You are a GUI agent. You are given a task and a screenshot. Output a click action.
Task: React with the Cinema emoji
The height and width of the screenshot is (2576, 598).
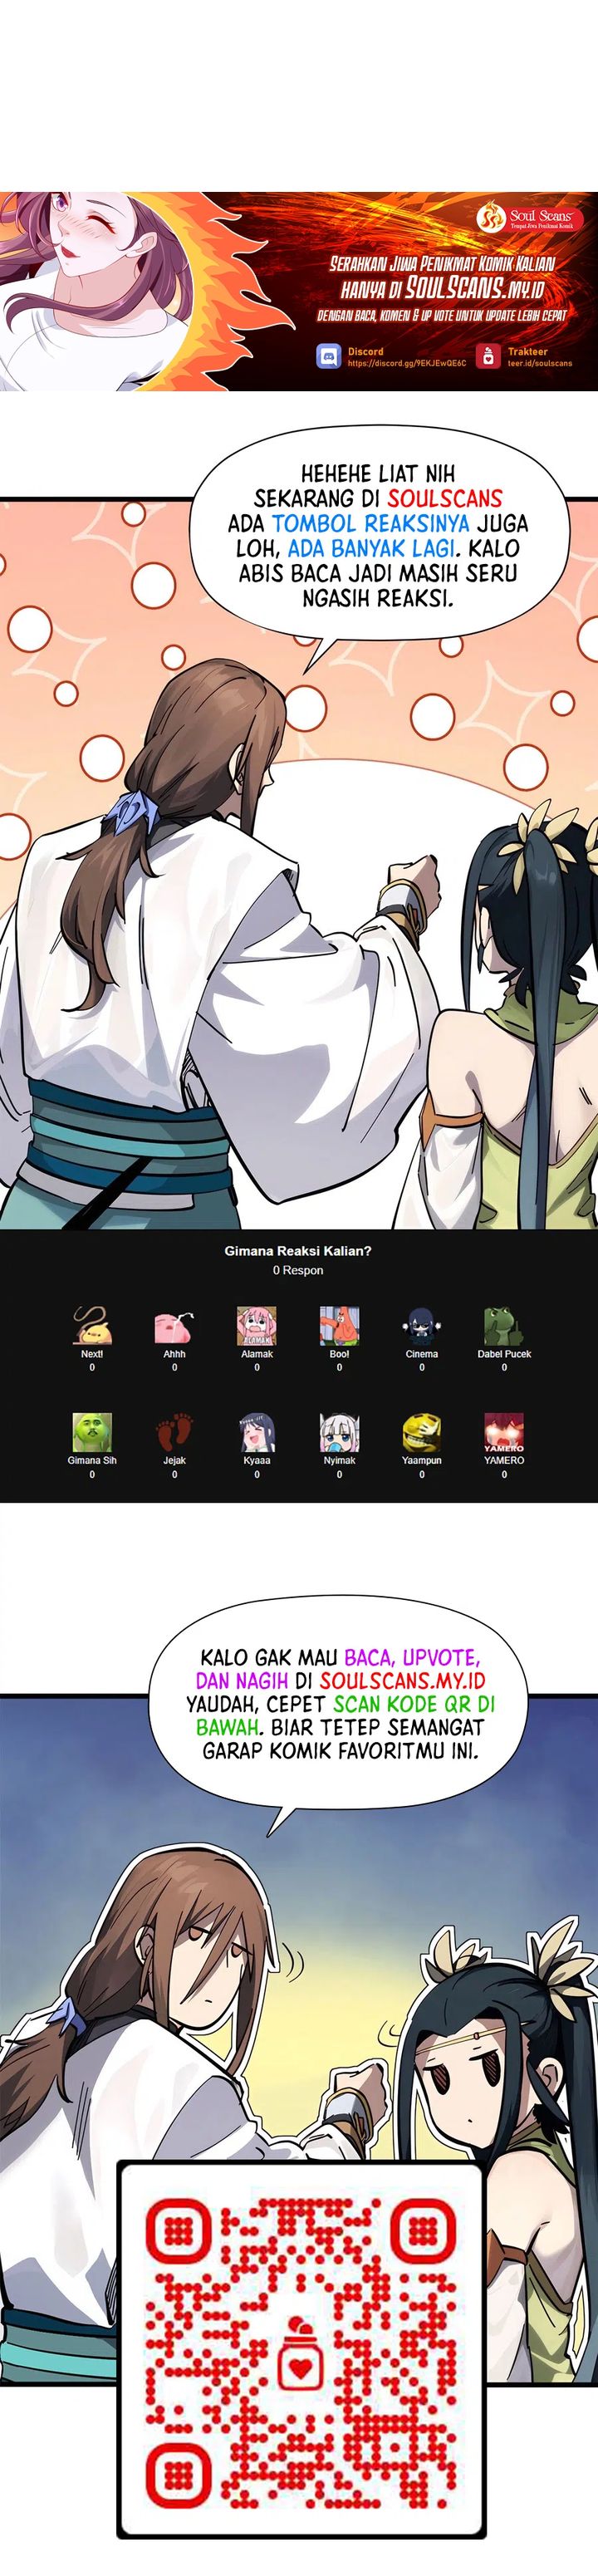point(422,1326)
